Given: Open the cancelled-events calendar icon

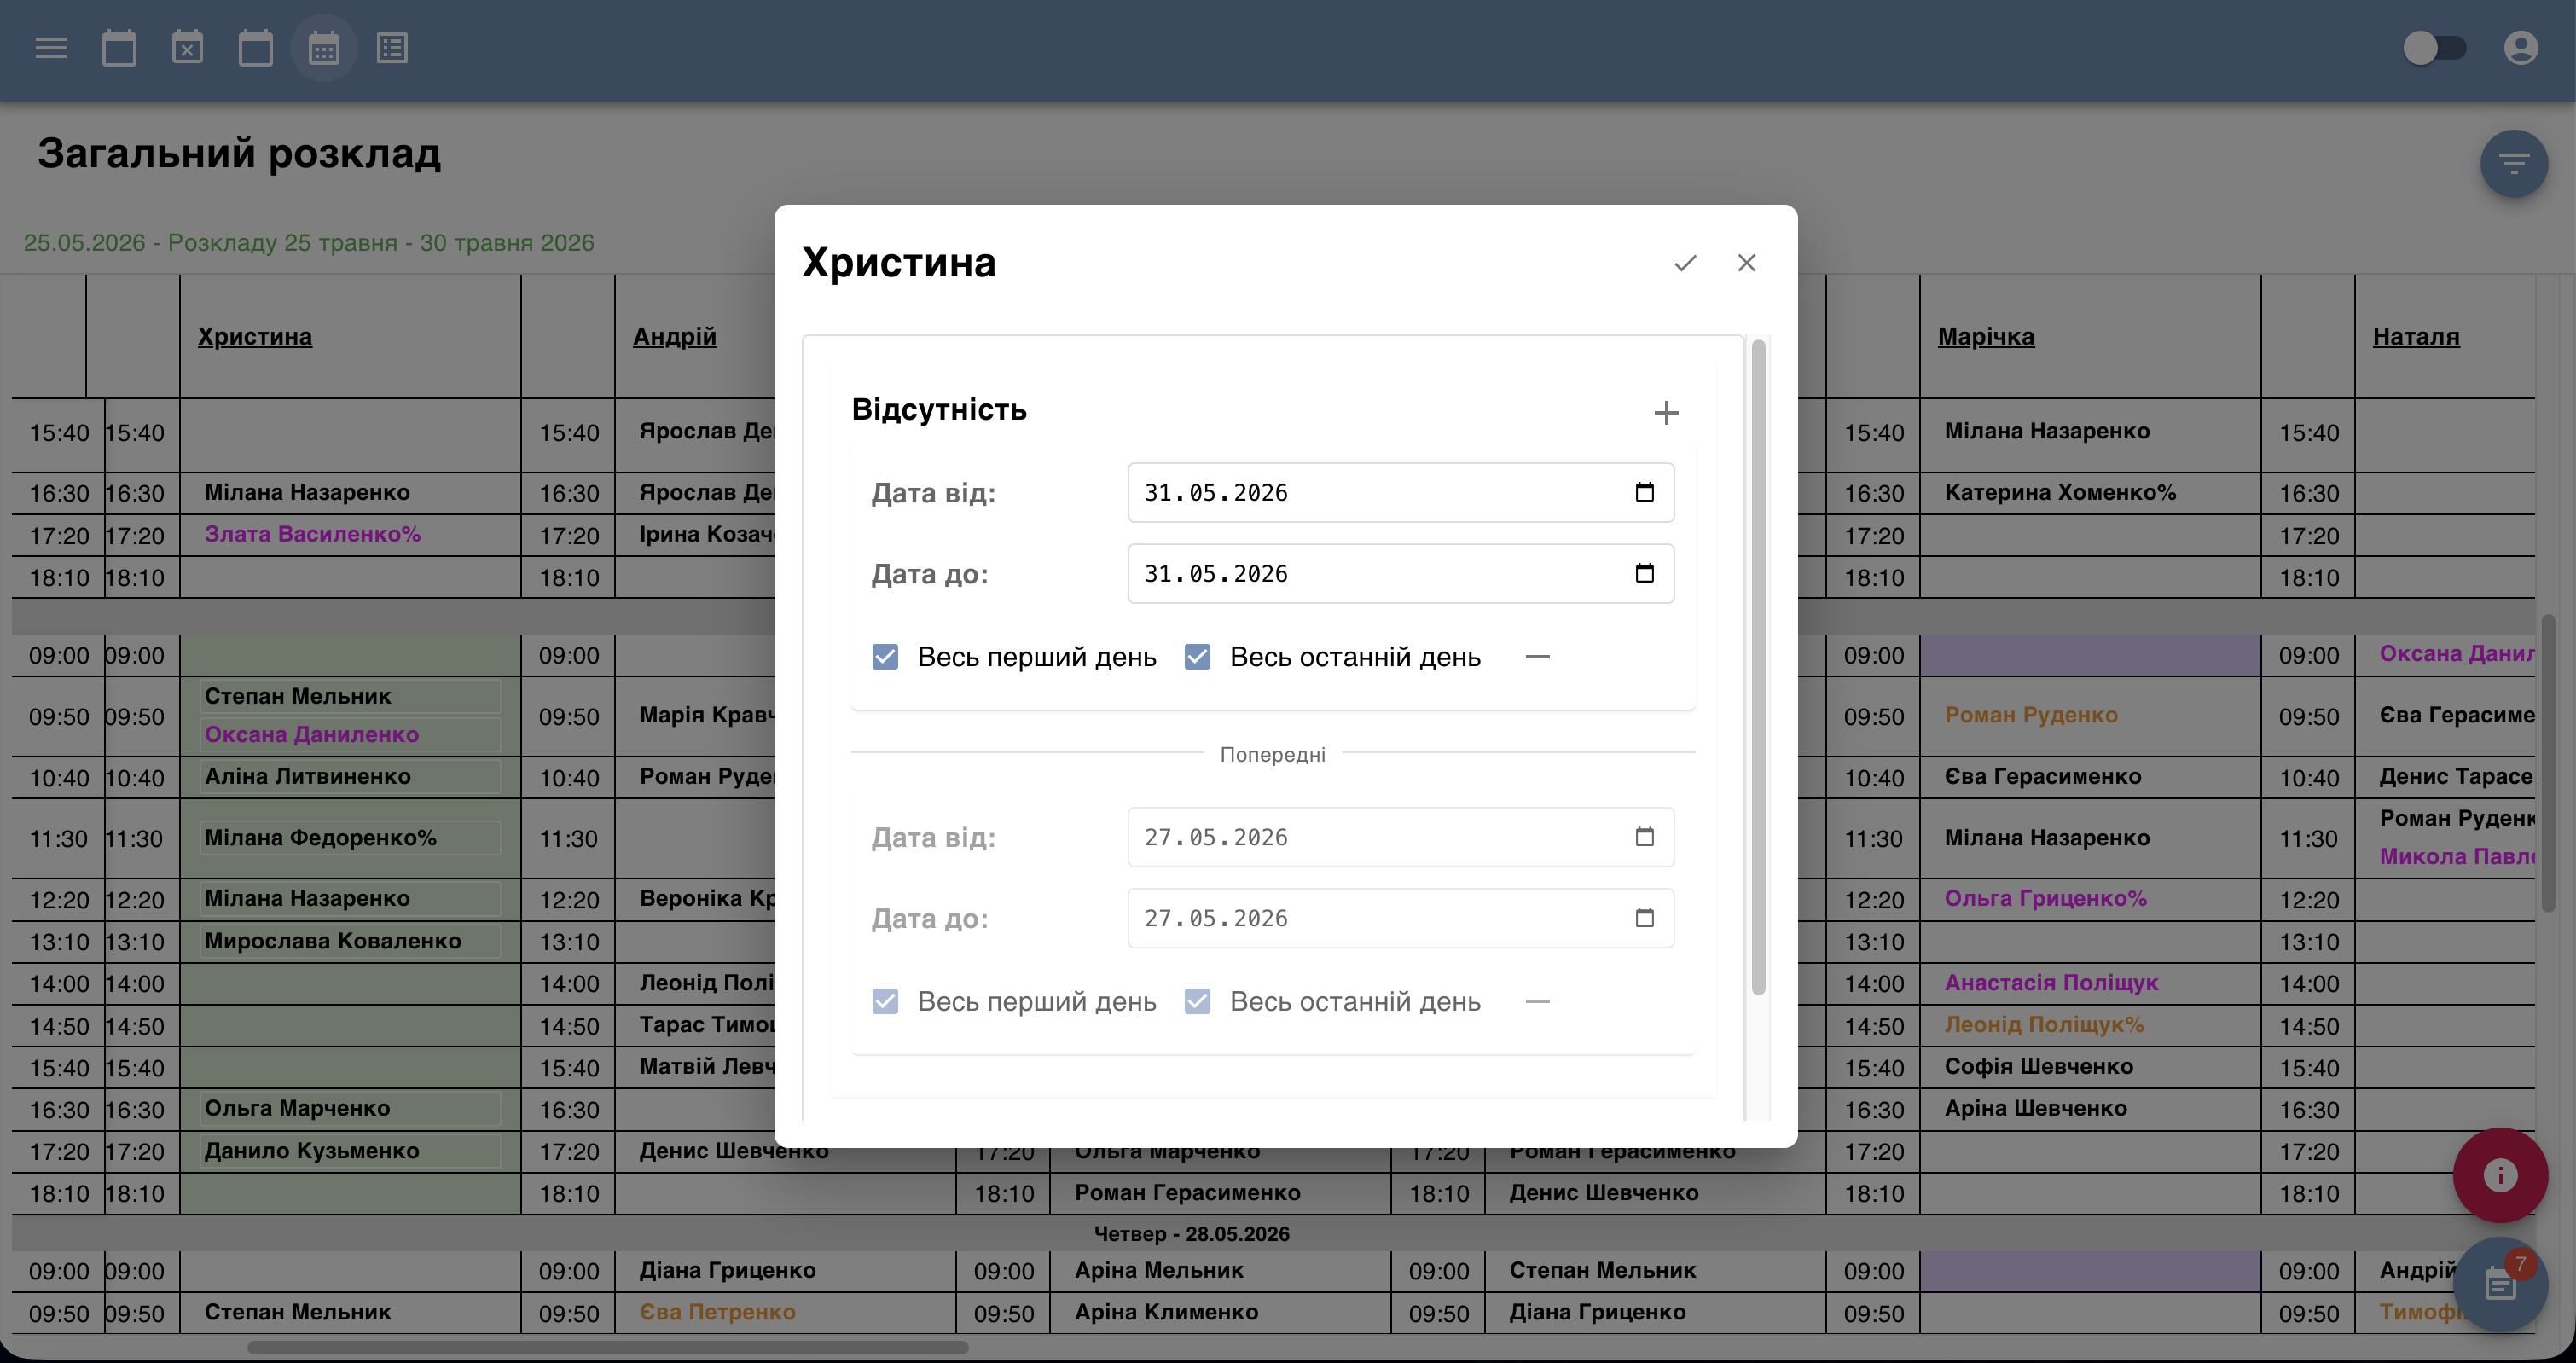Looking at the screenshot, I should pos(187,48).
